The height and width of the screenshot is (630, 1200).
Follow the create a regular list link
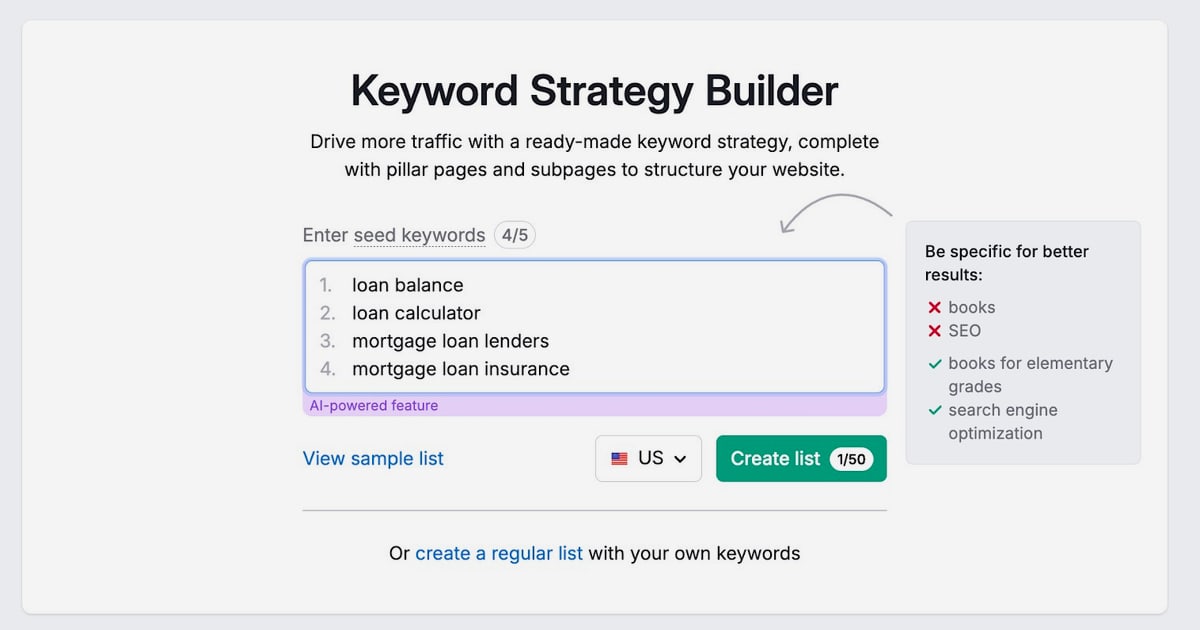499,553
